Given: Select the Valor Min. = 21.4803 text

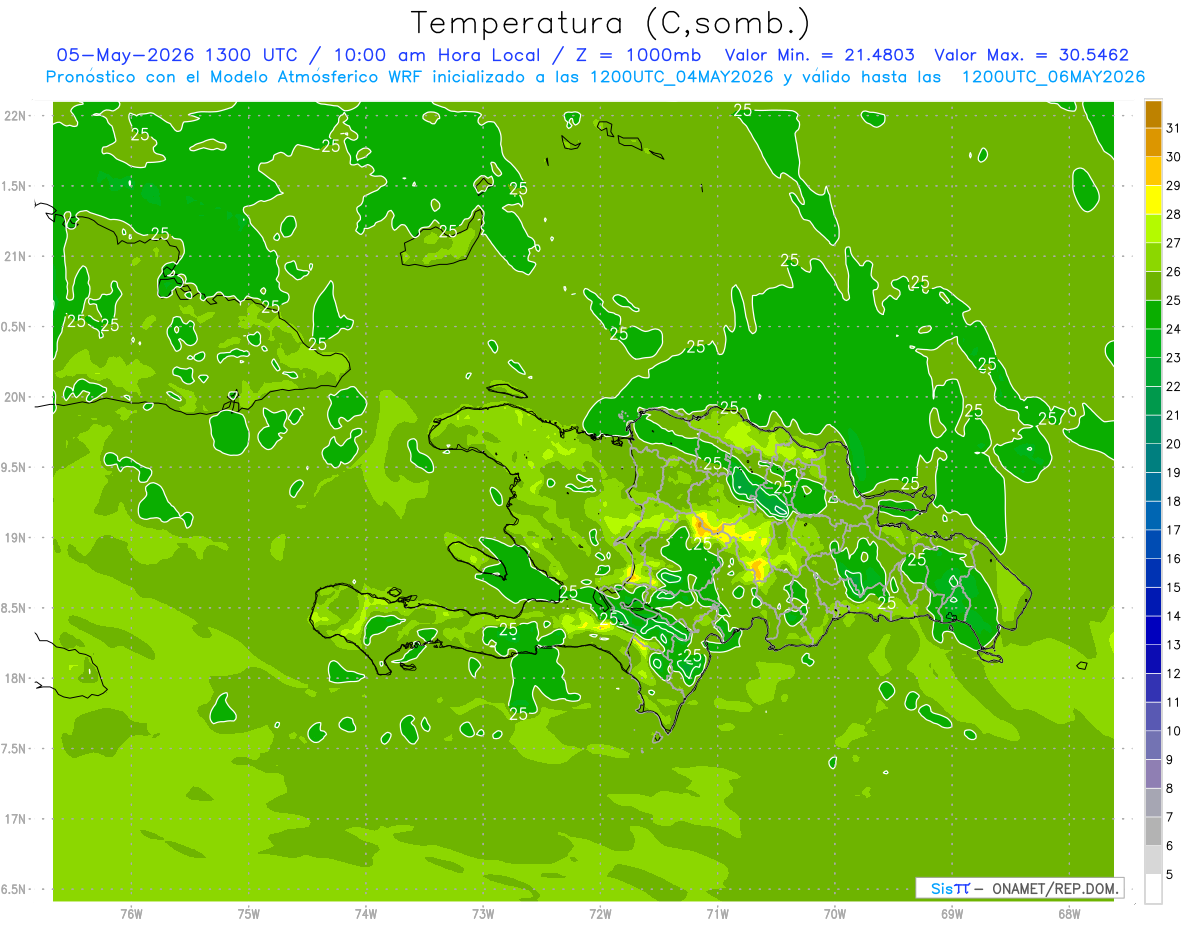Looking at the screenshot, I should pyautogui.click(x=819, y=55).
